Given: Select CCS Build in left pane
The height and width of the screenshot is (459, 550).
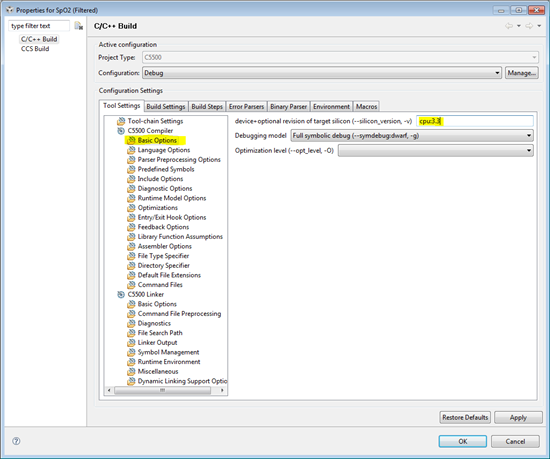Looking at the screenshot, I should point(35,49).
